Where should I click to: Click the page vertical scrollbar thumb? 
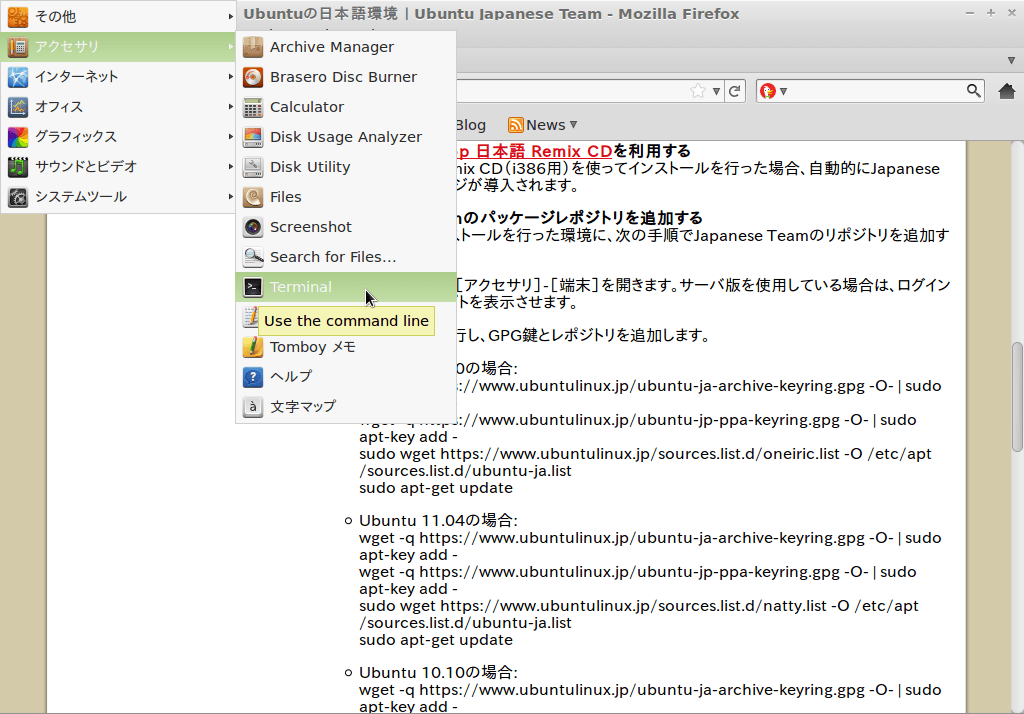coord(1017,397)
